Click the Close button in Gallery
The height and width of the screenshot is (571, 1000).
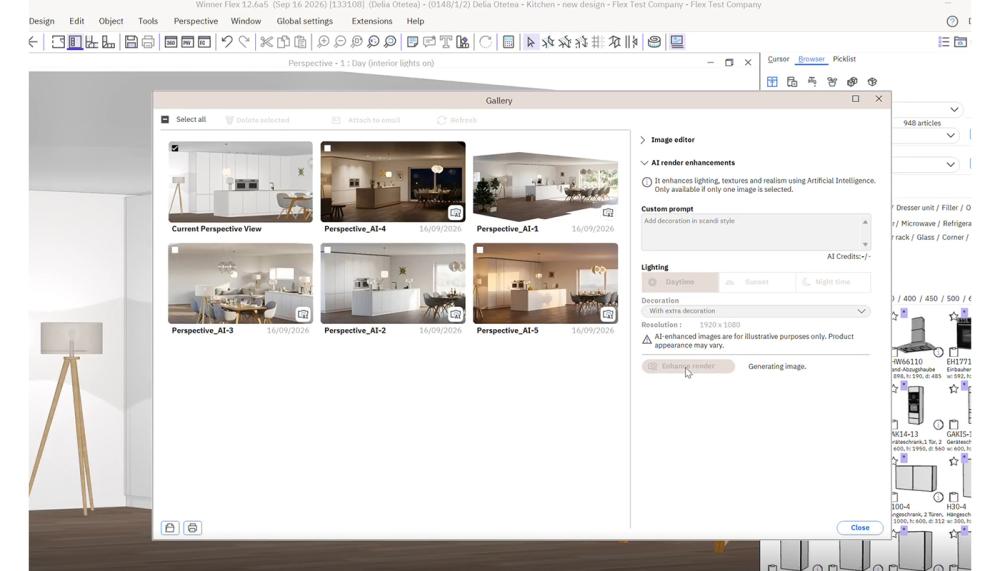[x=860, y=528]
